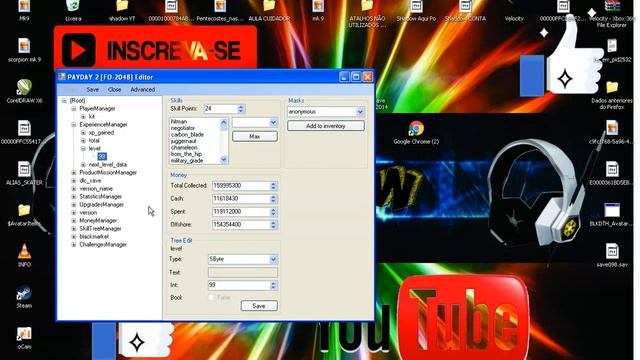This screenshot has width=640, height=360.
Task: Expand the MoneyManager node
Action: [74, 220]
